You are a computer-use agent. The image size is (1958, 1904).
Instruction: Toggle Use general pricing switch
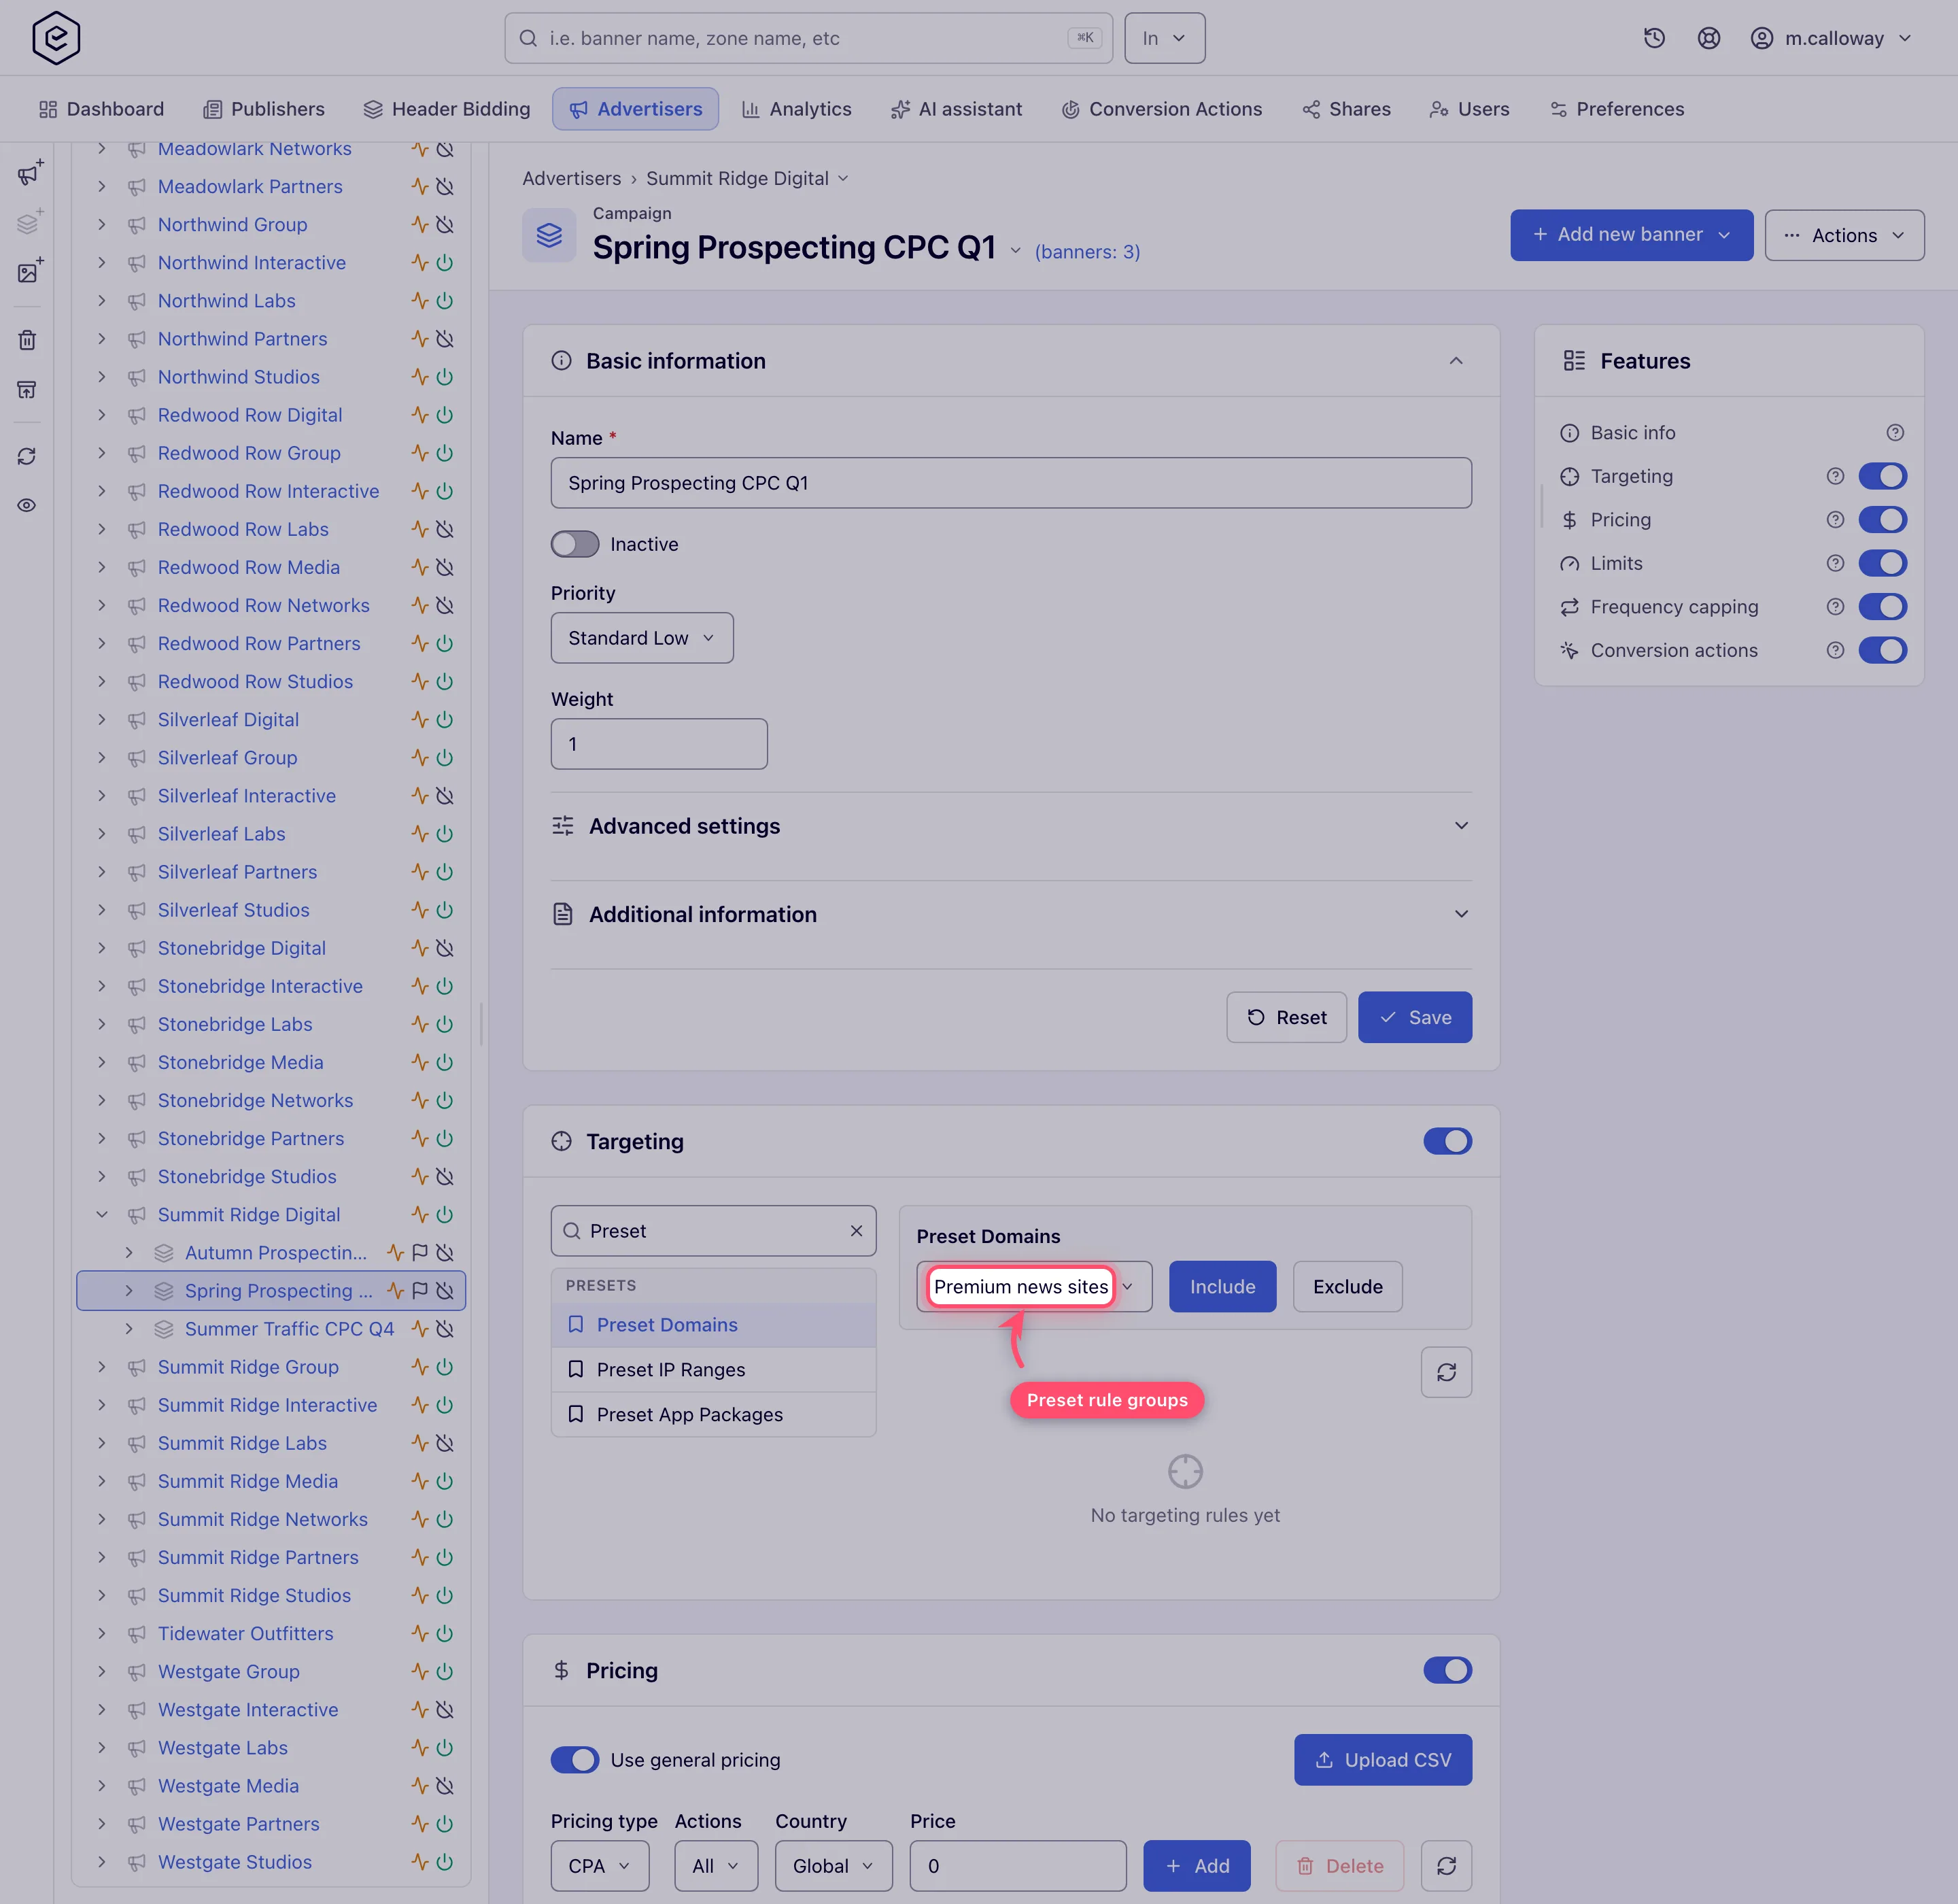(575, 1760)
